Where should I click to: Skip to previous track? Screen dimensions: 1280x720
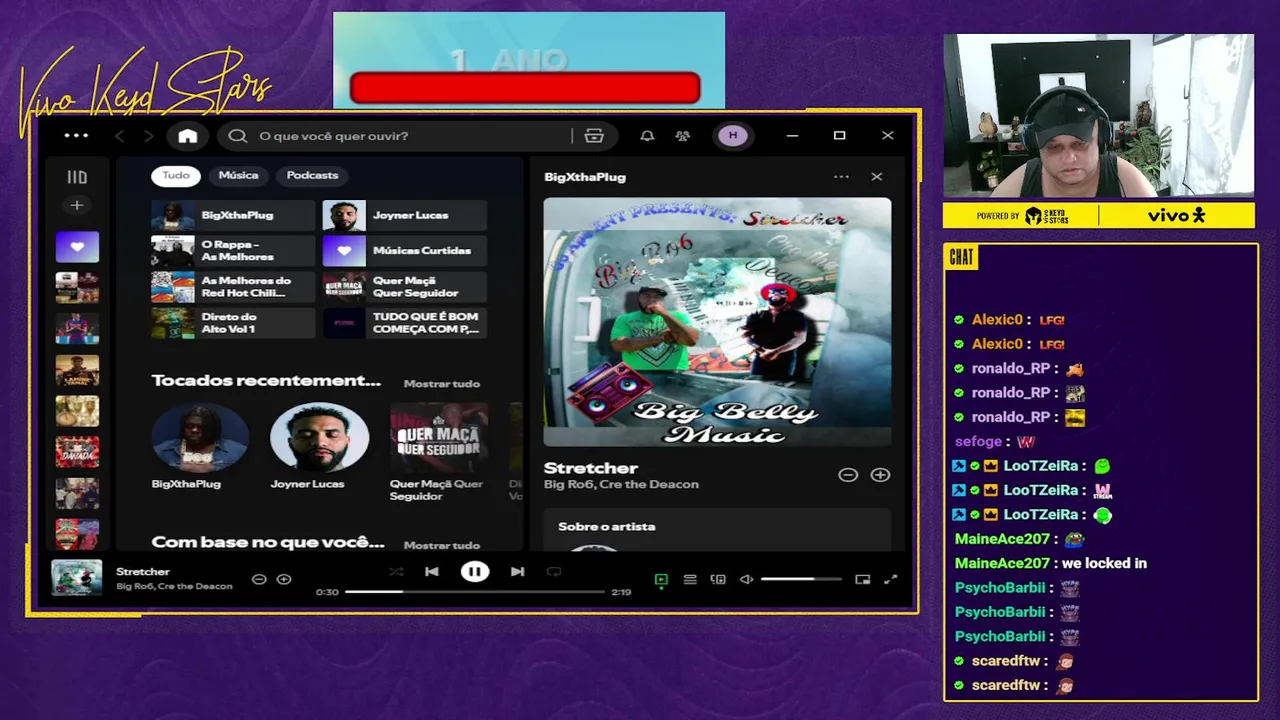pos(432,572)
